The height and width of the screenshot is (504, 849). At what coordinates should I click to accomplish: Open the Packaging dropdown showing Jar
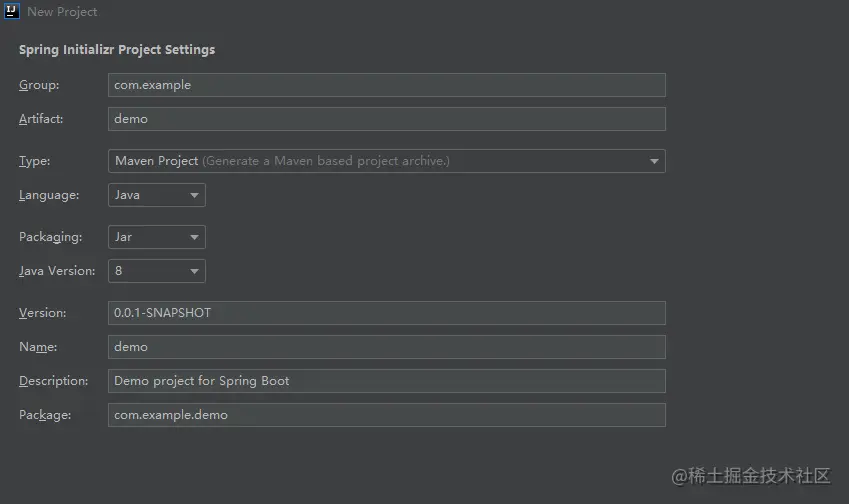click(156, 237)
